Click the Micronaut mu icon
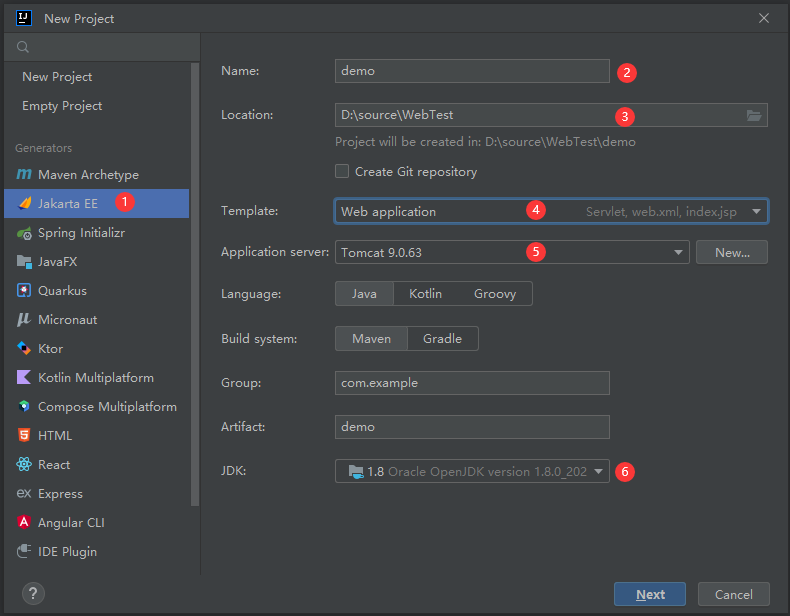 tap(24, 319)
